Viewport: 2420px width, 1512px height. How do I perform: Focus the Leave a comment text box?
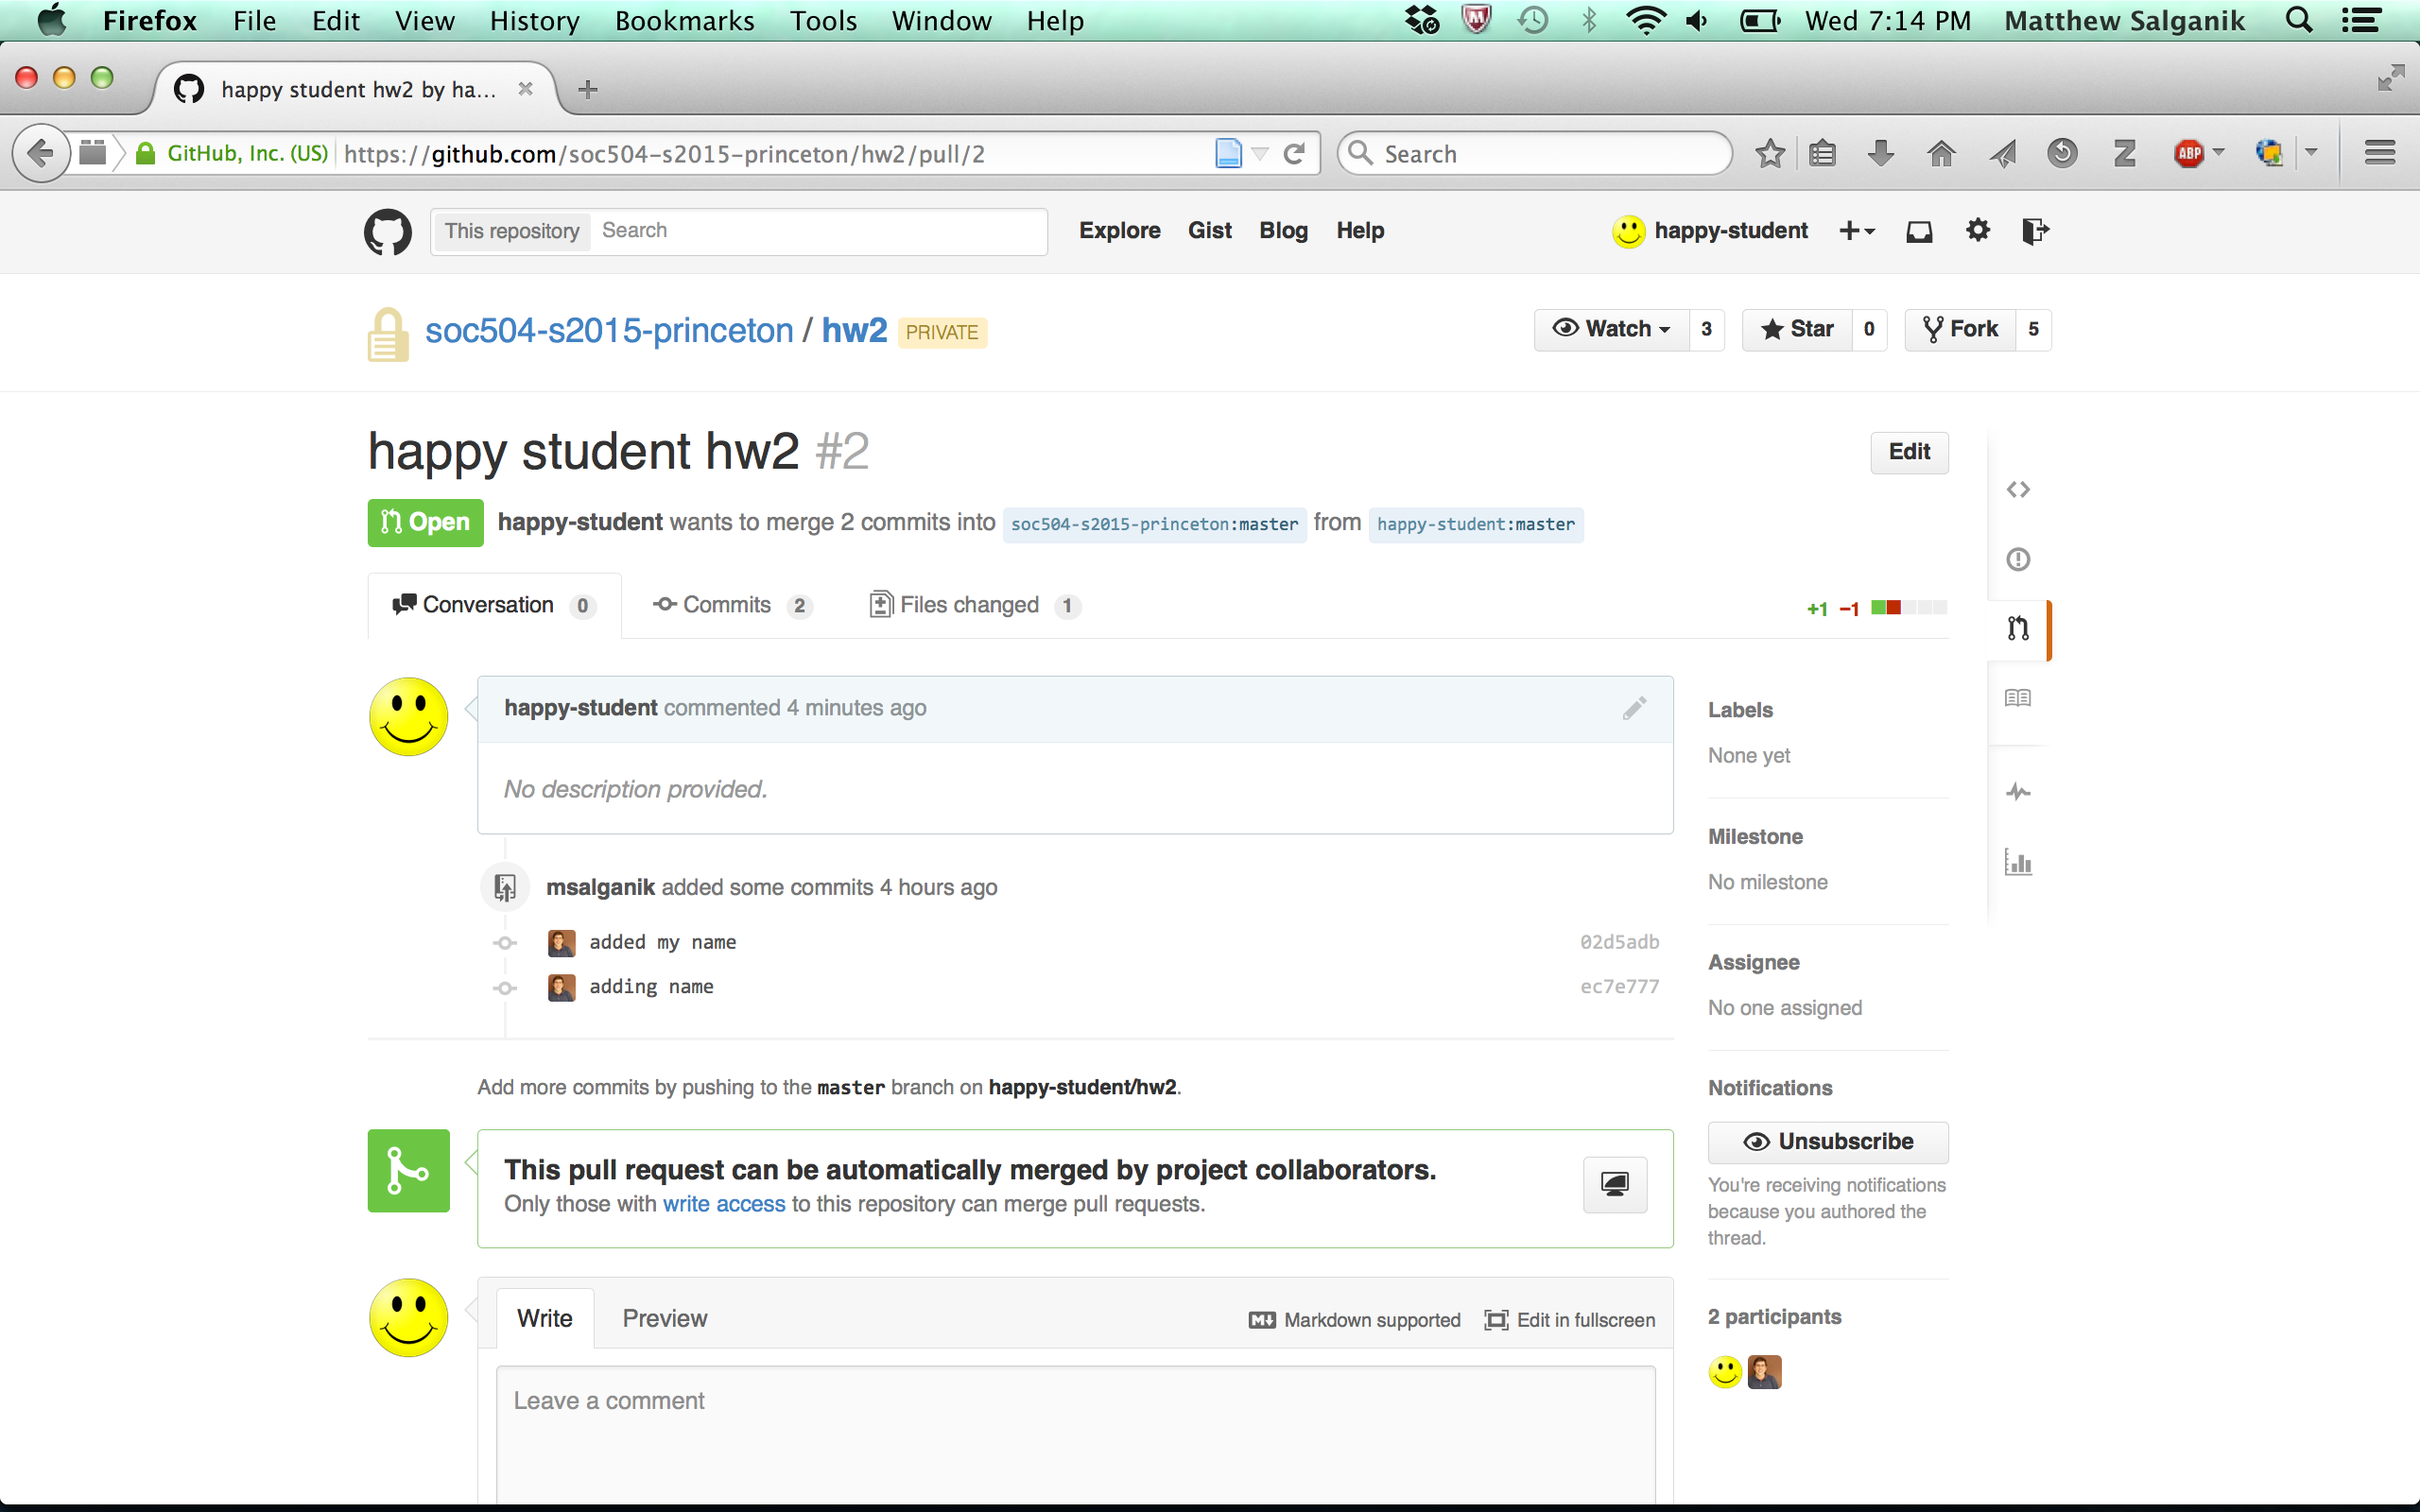(x=1075, y=1430)
